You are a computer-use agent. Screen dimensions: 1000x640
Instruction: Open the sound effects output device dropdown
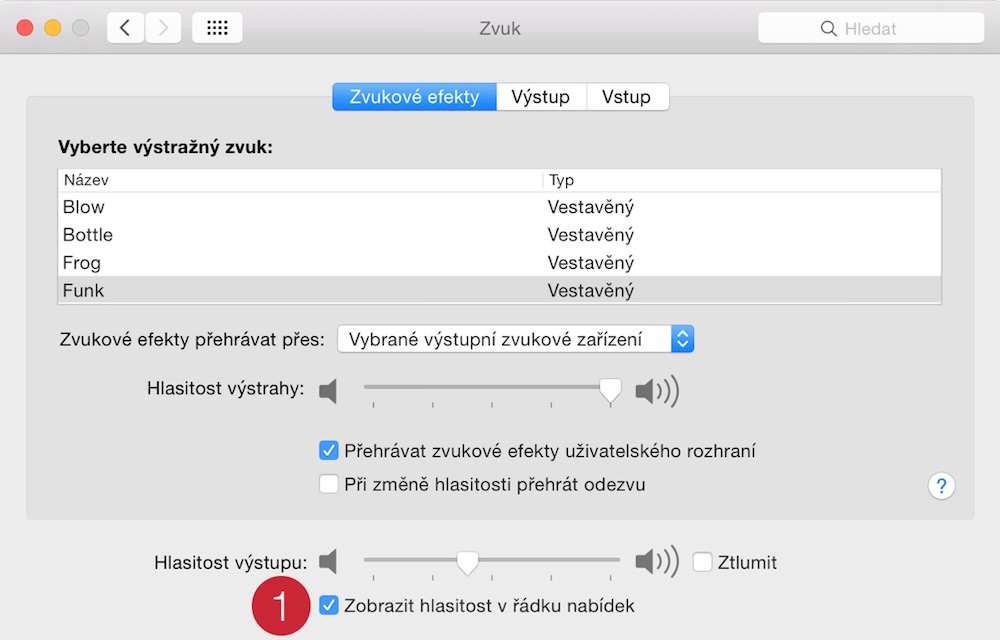click(x=515, y=339)
